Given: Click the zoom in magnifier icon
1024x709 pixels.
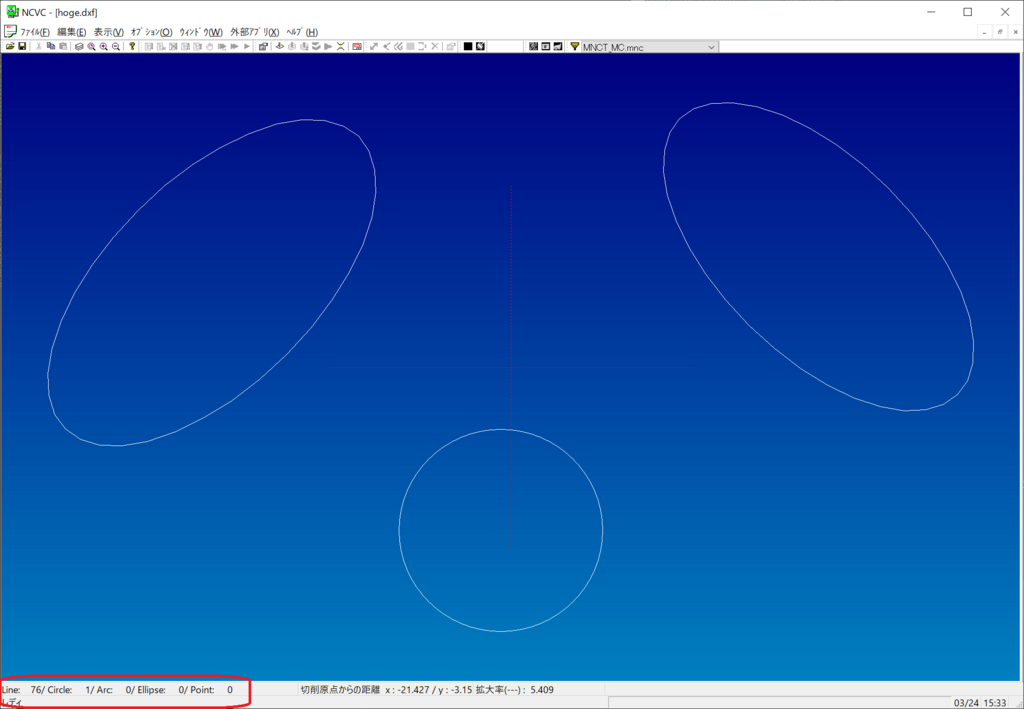Looking at the screenshot, I should point(103,46).
